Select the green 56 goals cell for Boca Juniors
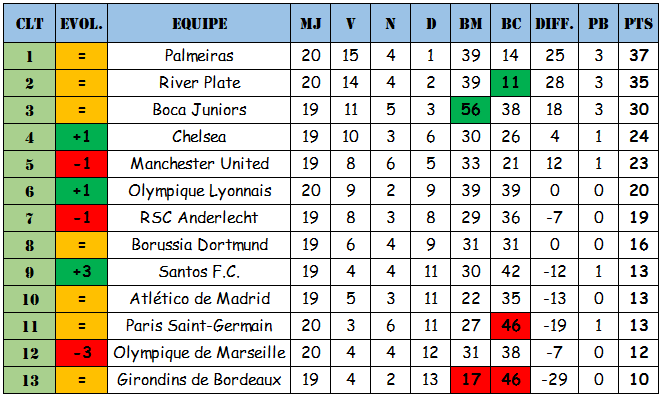This screenshot has height=399, width=663. click(x=470, y=110)
